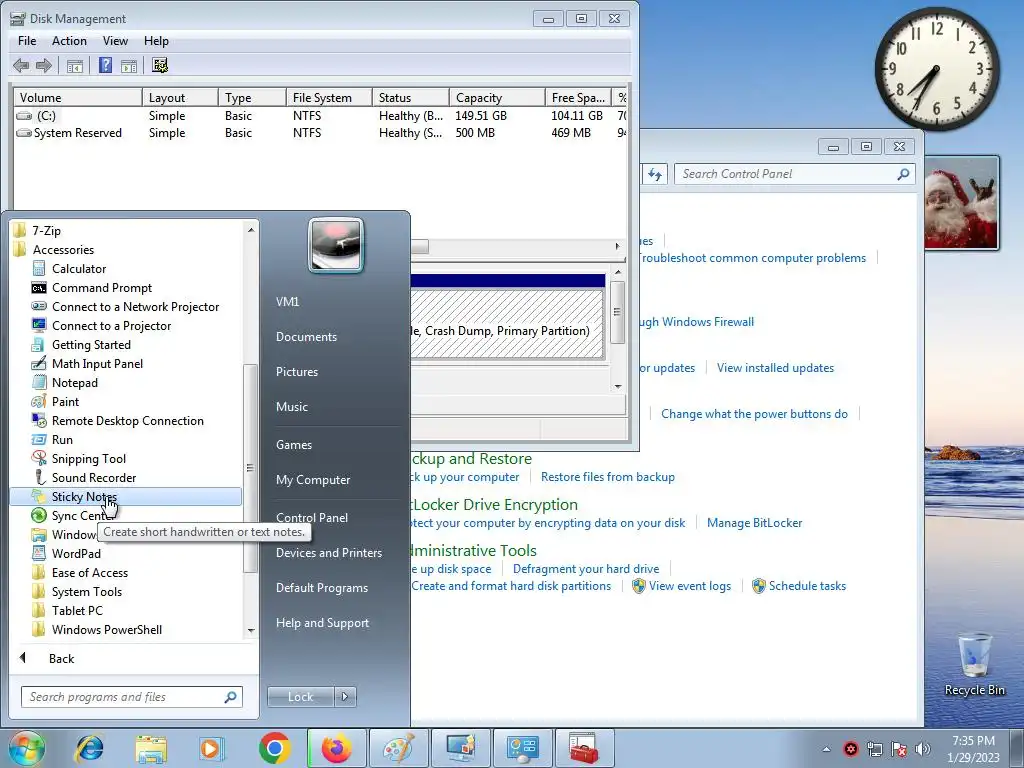Open the shutdown options arrow beside Lock
This screenshot has width=1024, height=768.
click(x=345, y=697)
